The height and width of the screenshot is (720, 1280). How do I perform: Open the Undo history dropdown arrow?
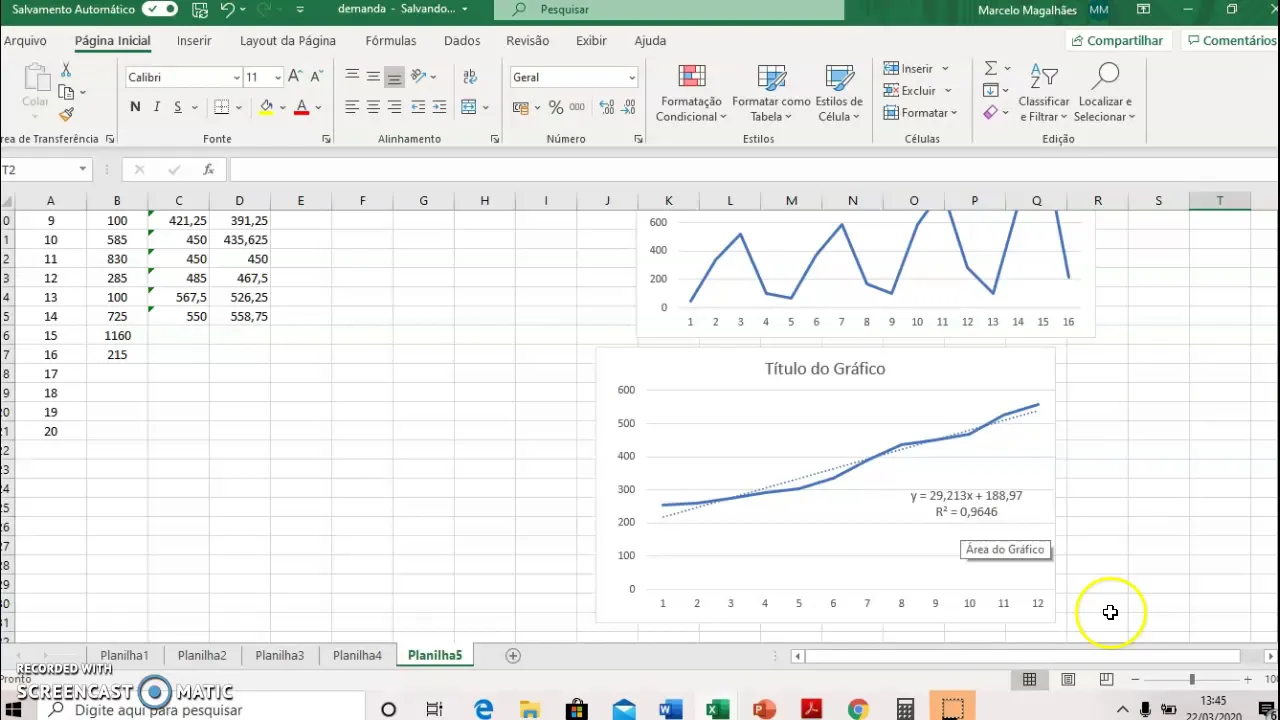coord(242,10)
